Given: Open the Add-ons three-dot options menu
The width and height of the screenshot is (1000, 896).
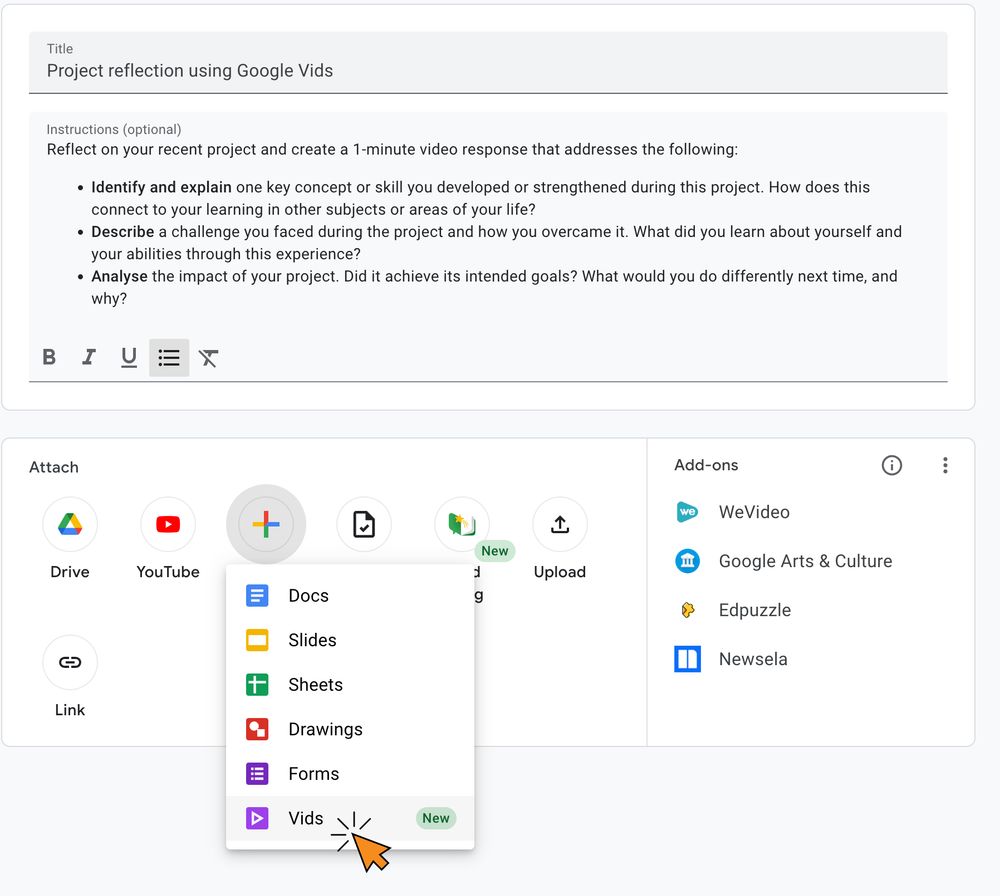Looking at the screenshot, I should click(945, 466).
